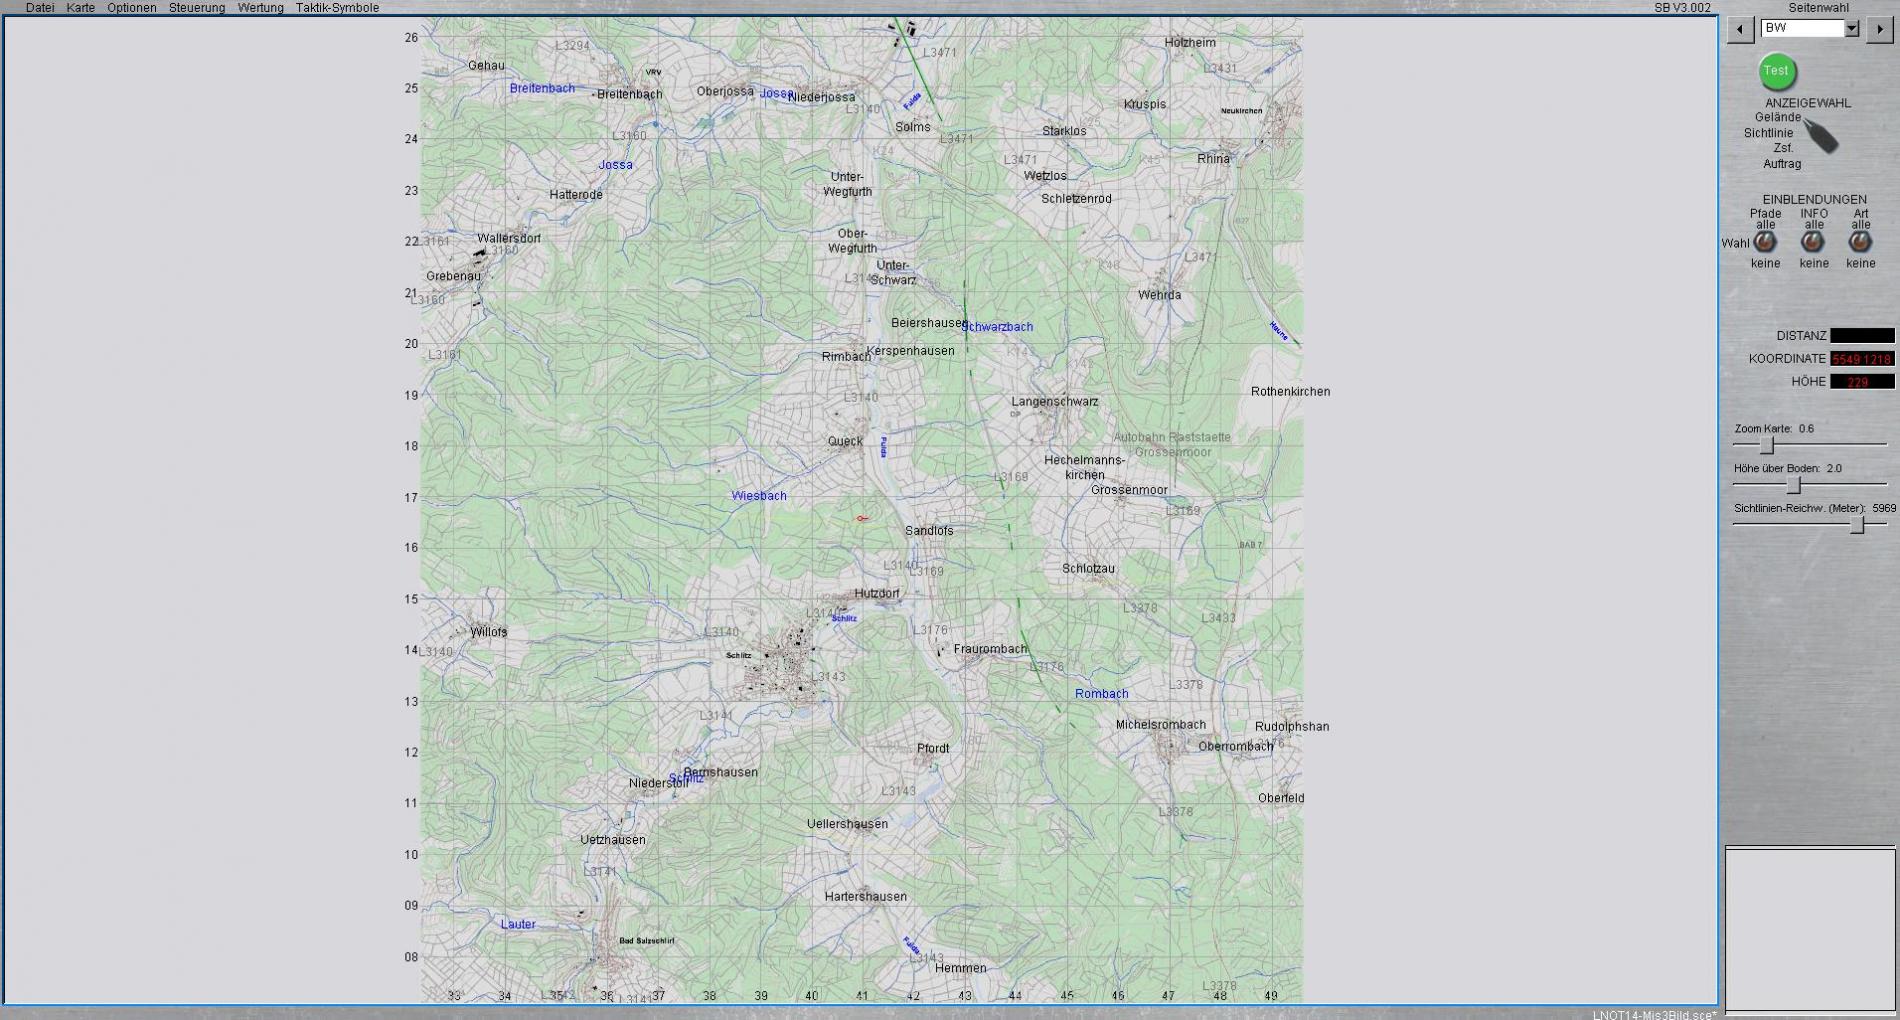Open the Karte menu
Viewport: 1900px width, 1020px height.
pos(81,8)
